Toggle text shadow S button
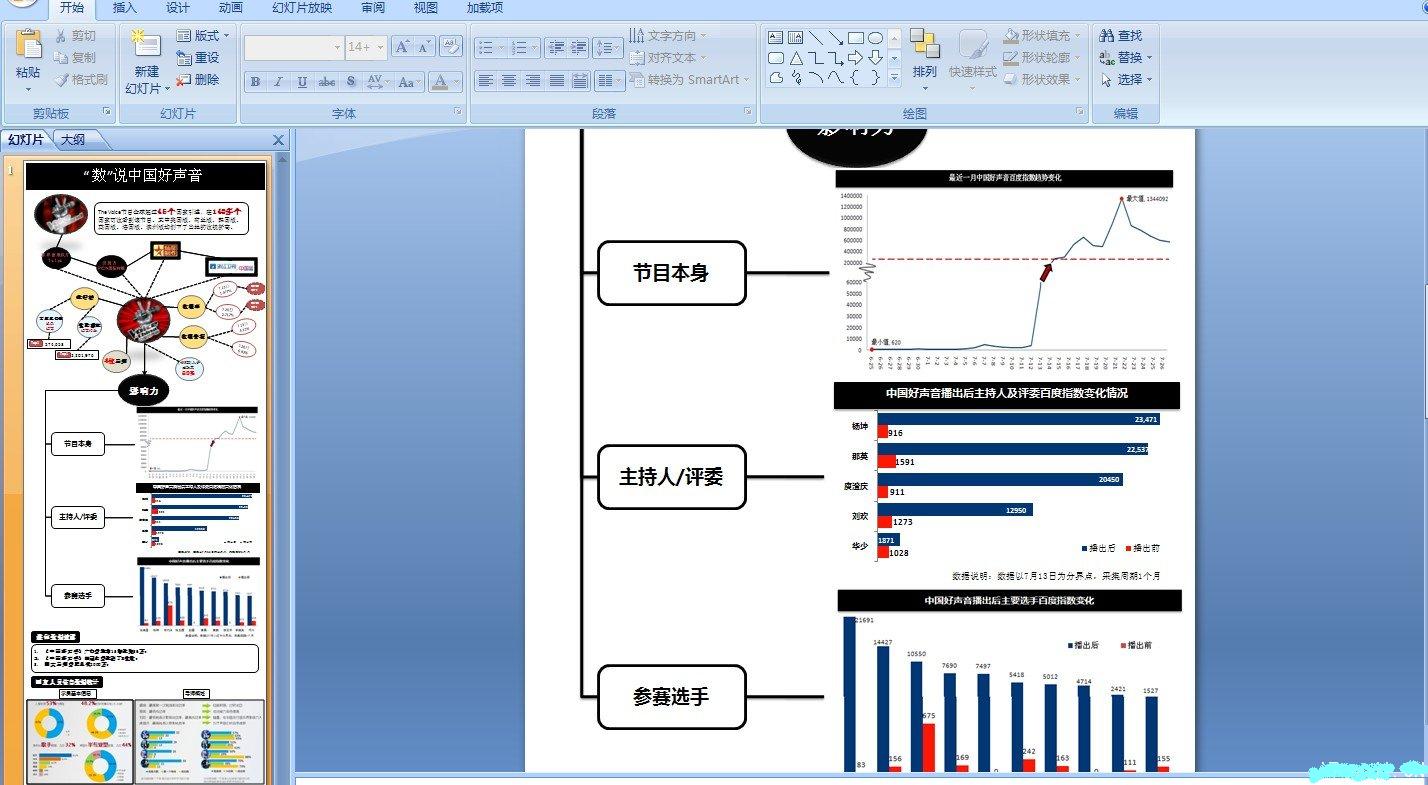Image resolution: width=1428 pixels, height=785 pixels. 351,82
